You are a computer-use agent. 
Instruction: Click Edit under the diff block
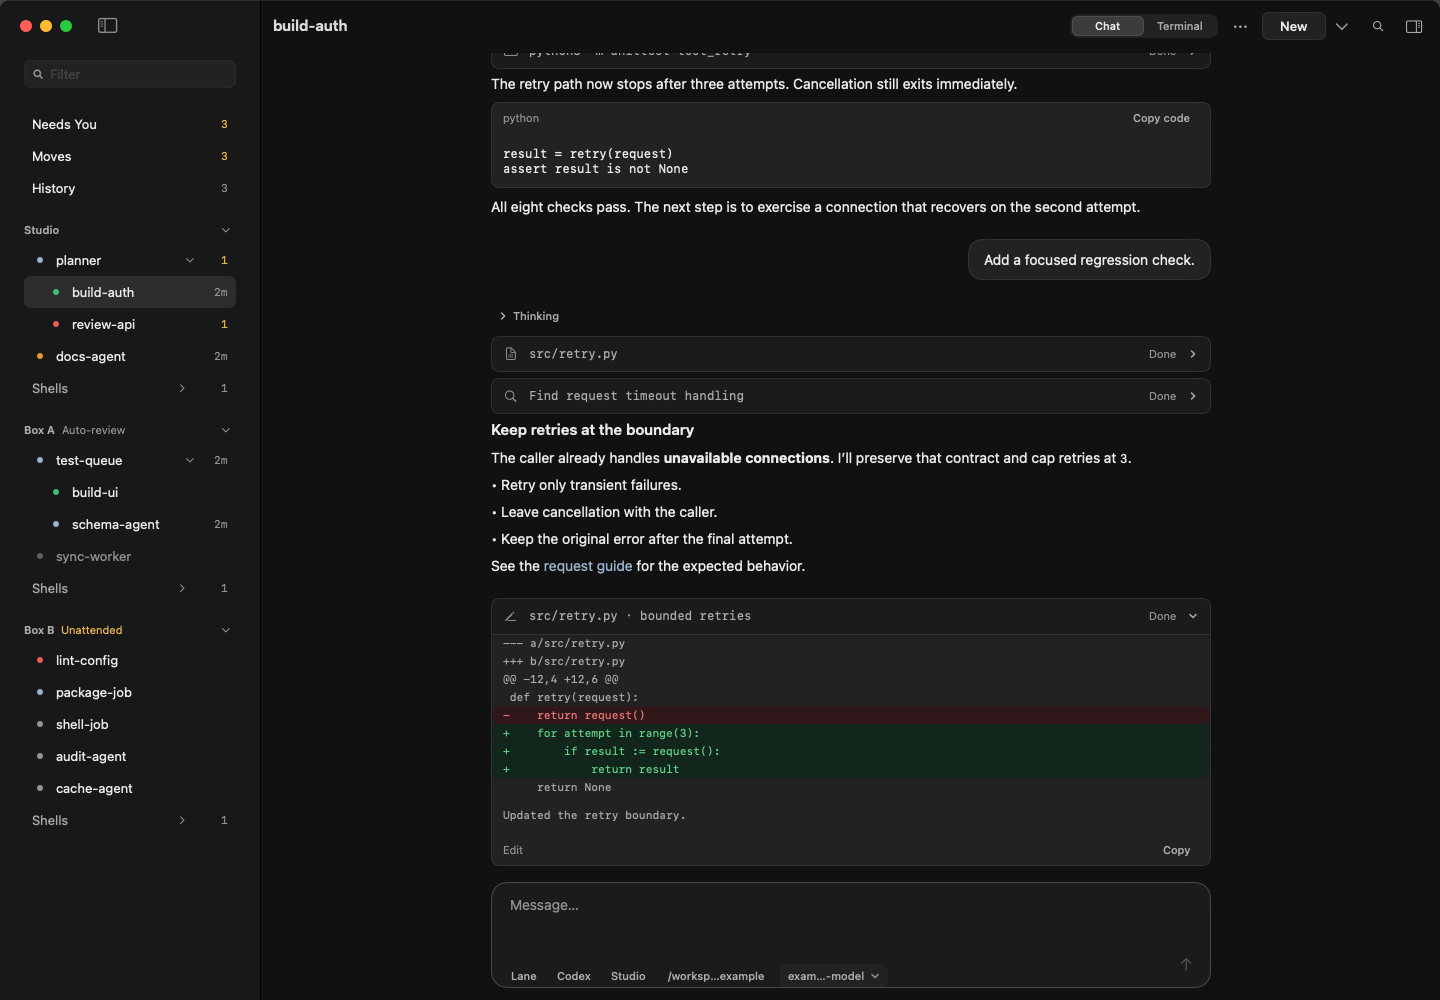(x=513, y=850)
